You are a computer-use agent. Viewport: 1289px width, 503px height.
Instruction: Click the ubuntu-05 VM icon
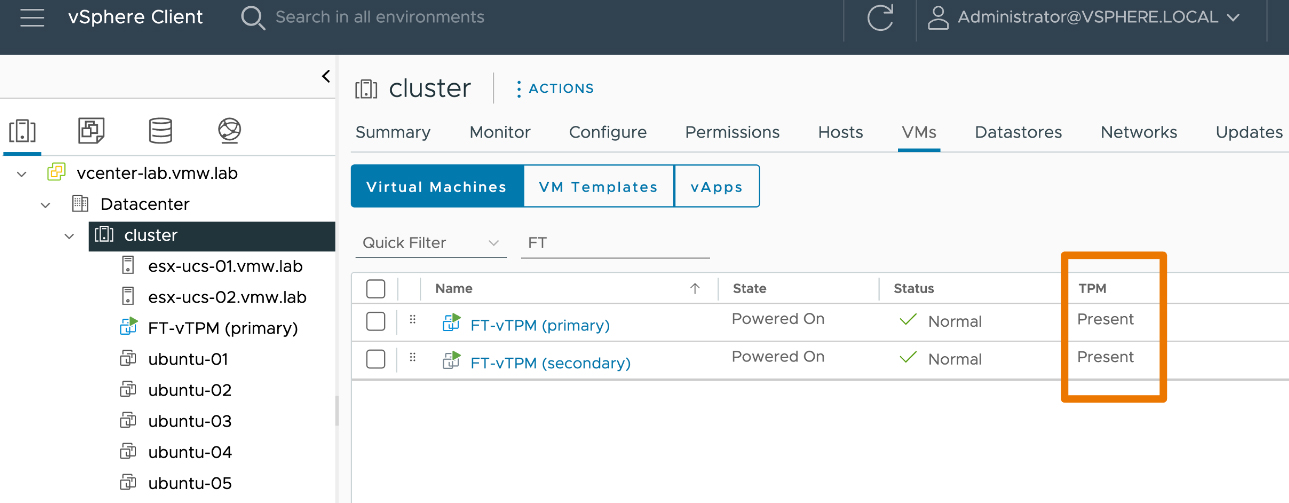[128, 483]
